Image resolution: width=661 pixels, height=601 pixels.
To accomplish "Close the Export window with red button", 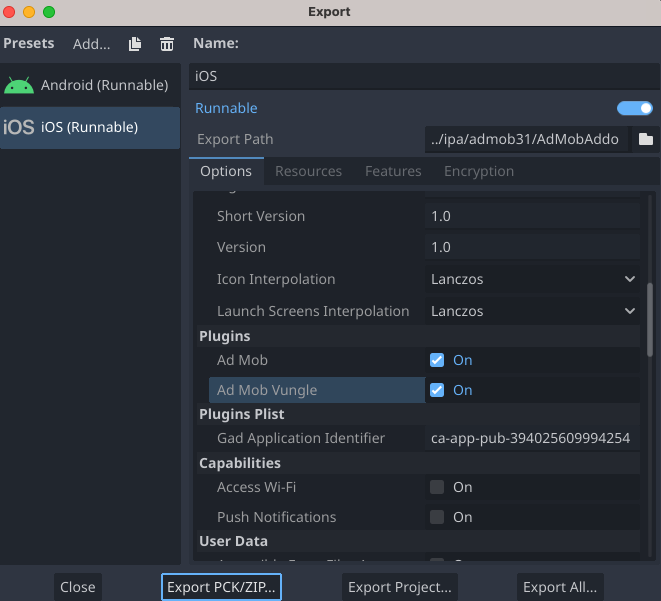I will [x=9, y=12].
